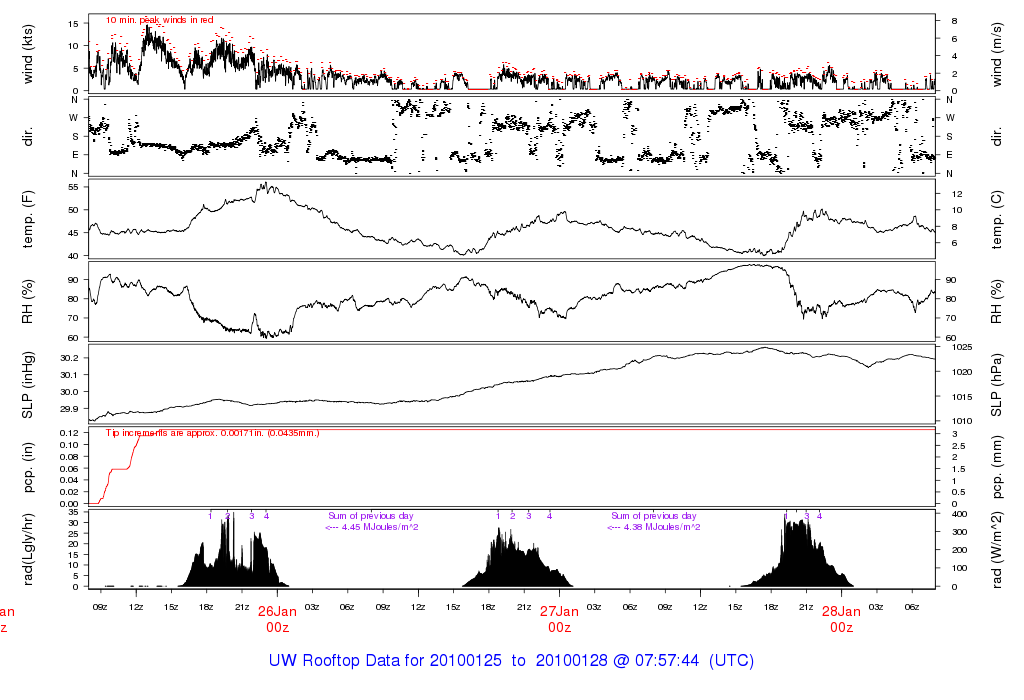The height and width of the screenshot is (700, 1024).
Task: Select the '27Jan 00z' date marker
Action: (559, 619)
